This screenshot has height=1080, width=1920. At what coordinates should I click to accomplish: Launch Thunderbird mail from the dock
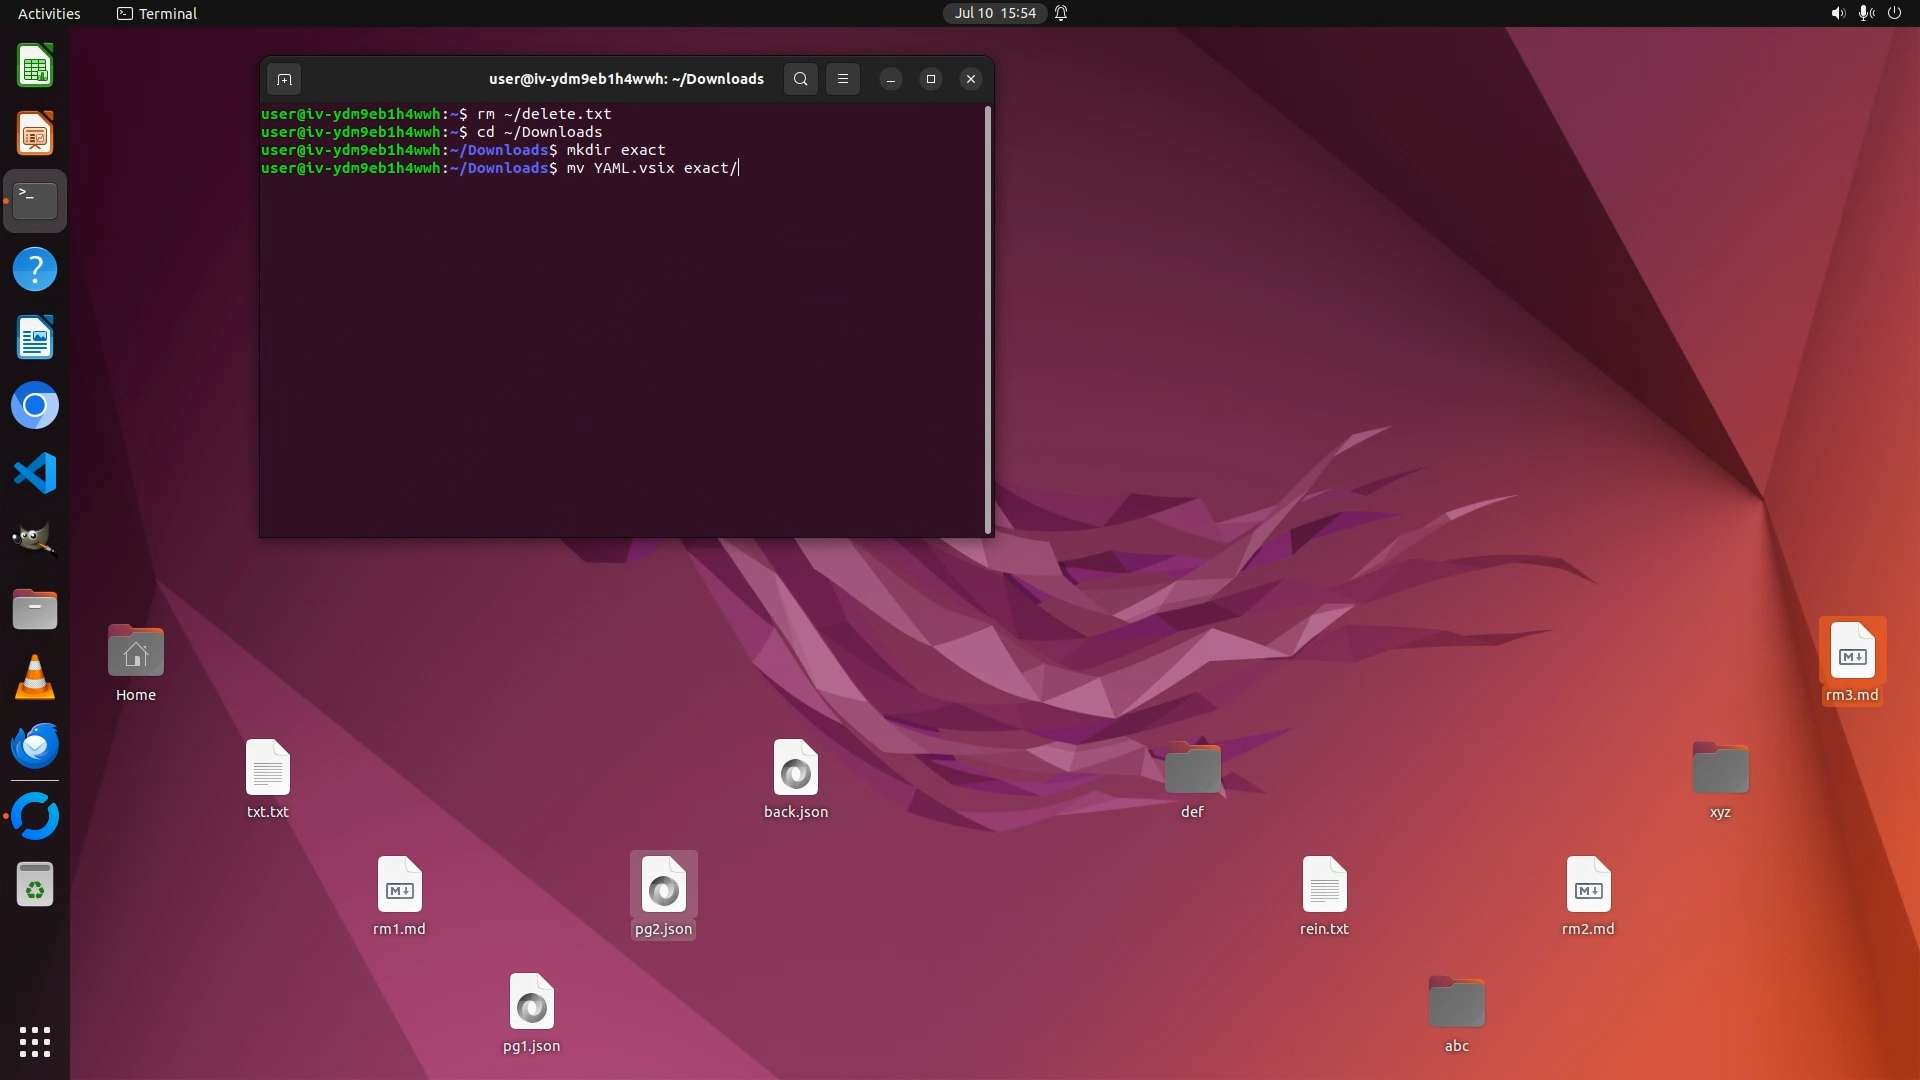coord(35,746)
